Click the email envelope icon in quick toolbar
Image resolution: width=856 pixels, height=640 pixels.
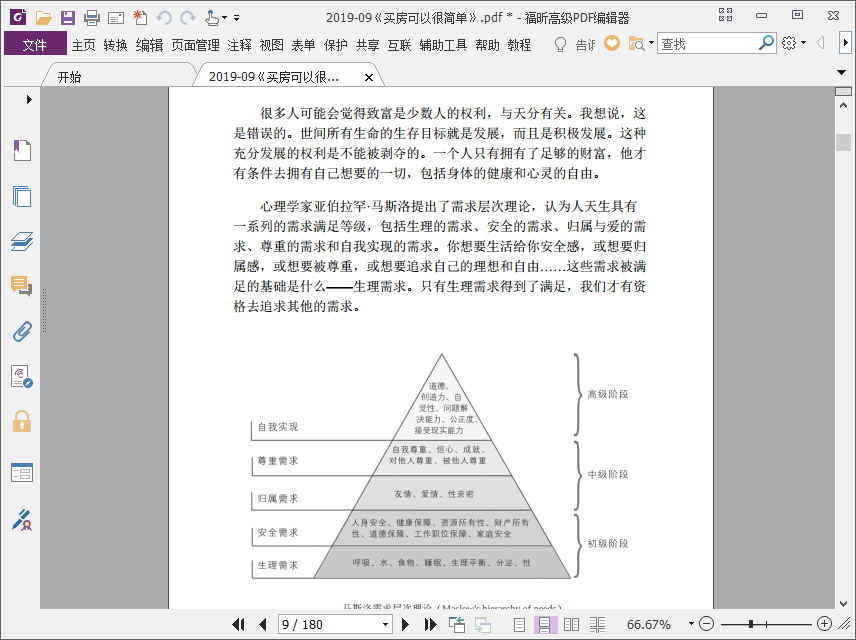click(116, 19)
